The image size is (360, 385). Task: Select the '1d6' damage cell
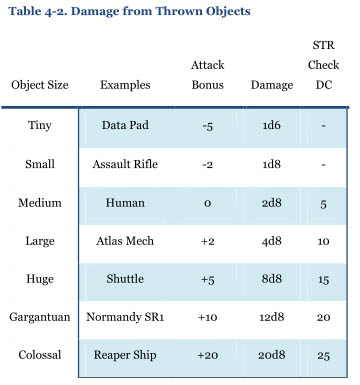click(x=272, y=125)
